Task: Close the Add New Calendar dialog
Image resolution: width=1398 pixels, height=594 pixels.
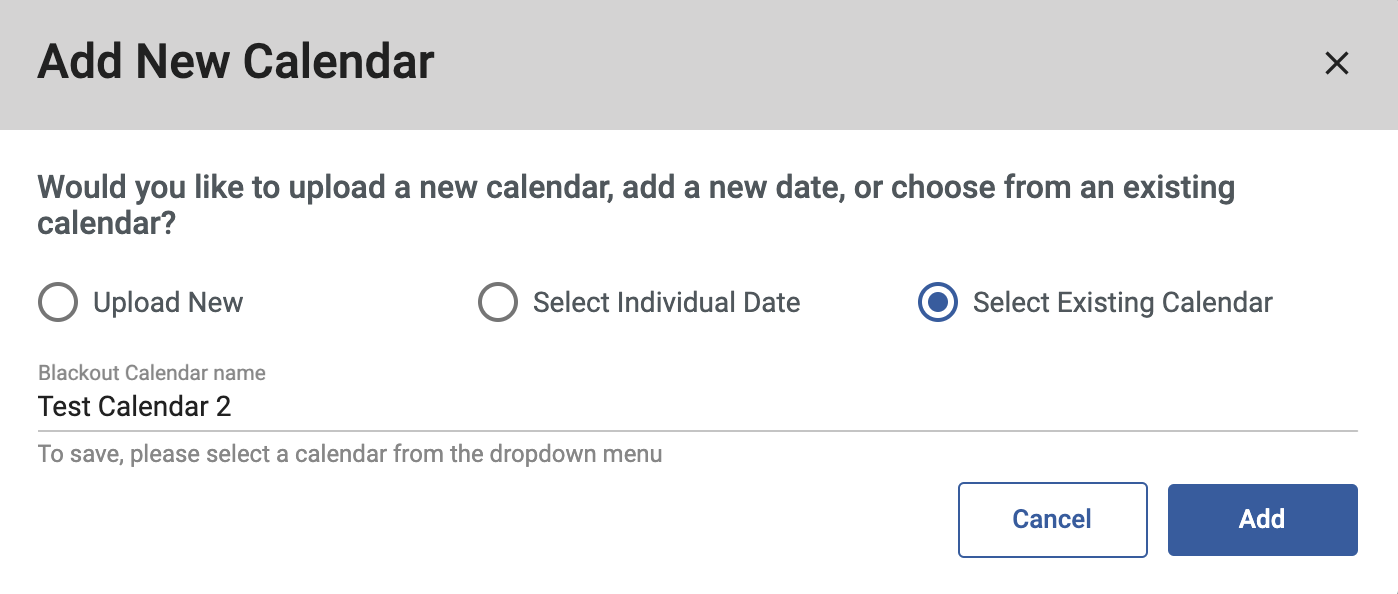Action: coord(1336,64)
